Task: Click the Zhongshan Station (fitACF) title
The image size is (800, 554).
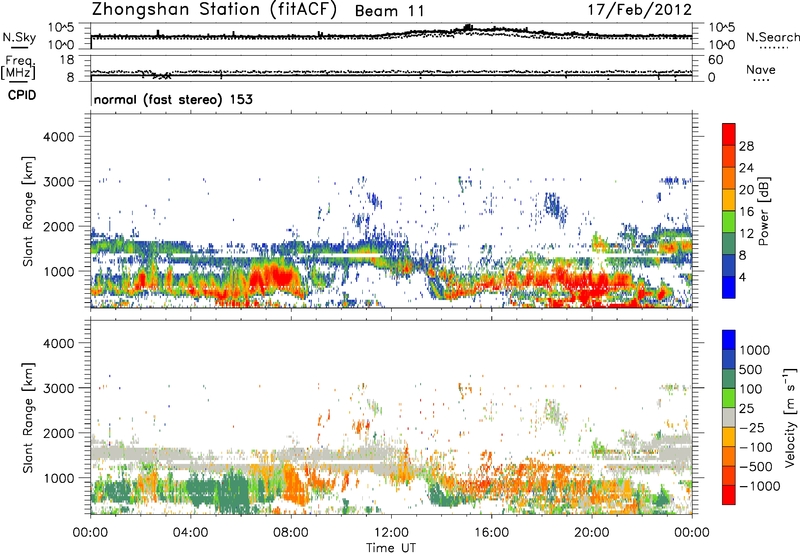Action: 214,10
